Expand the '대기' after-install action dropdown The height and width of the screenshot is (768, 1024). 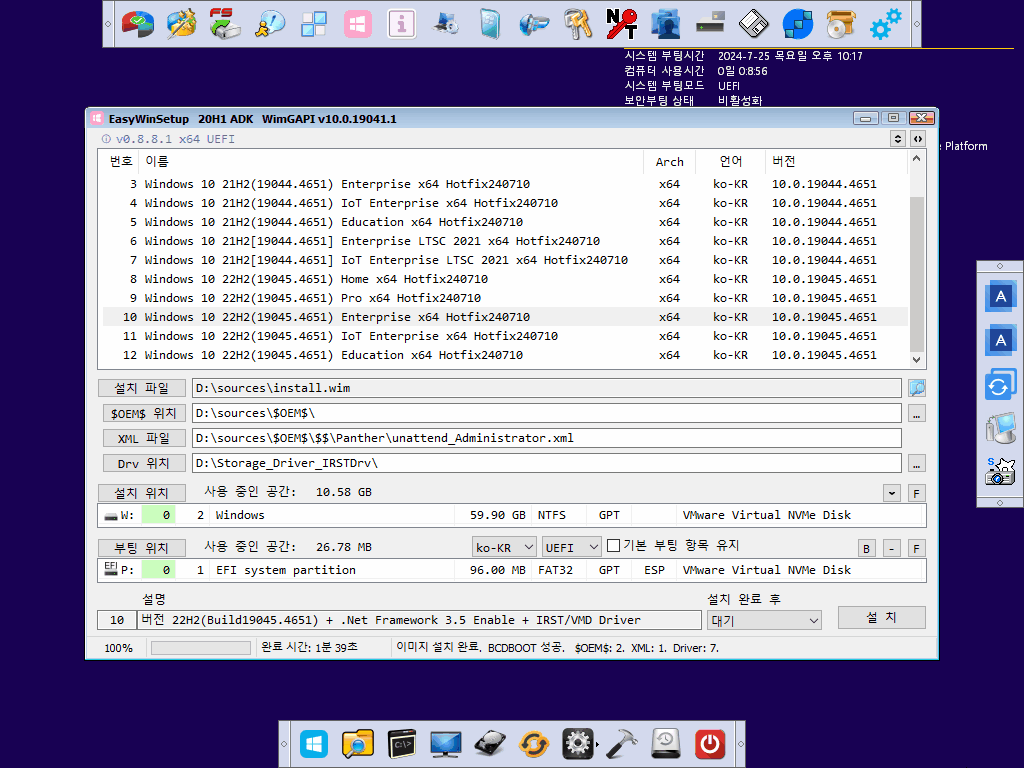pos(764,620)
